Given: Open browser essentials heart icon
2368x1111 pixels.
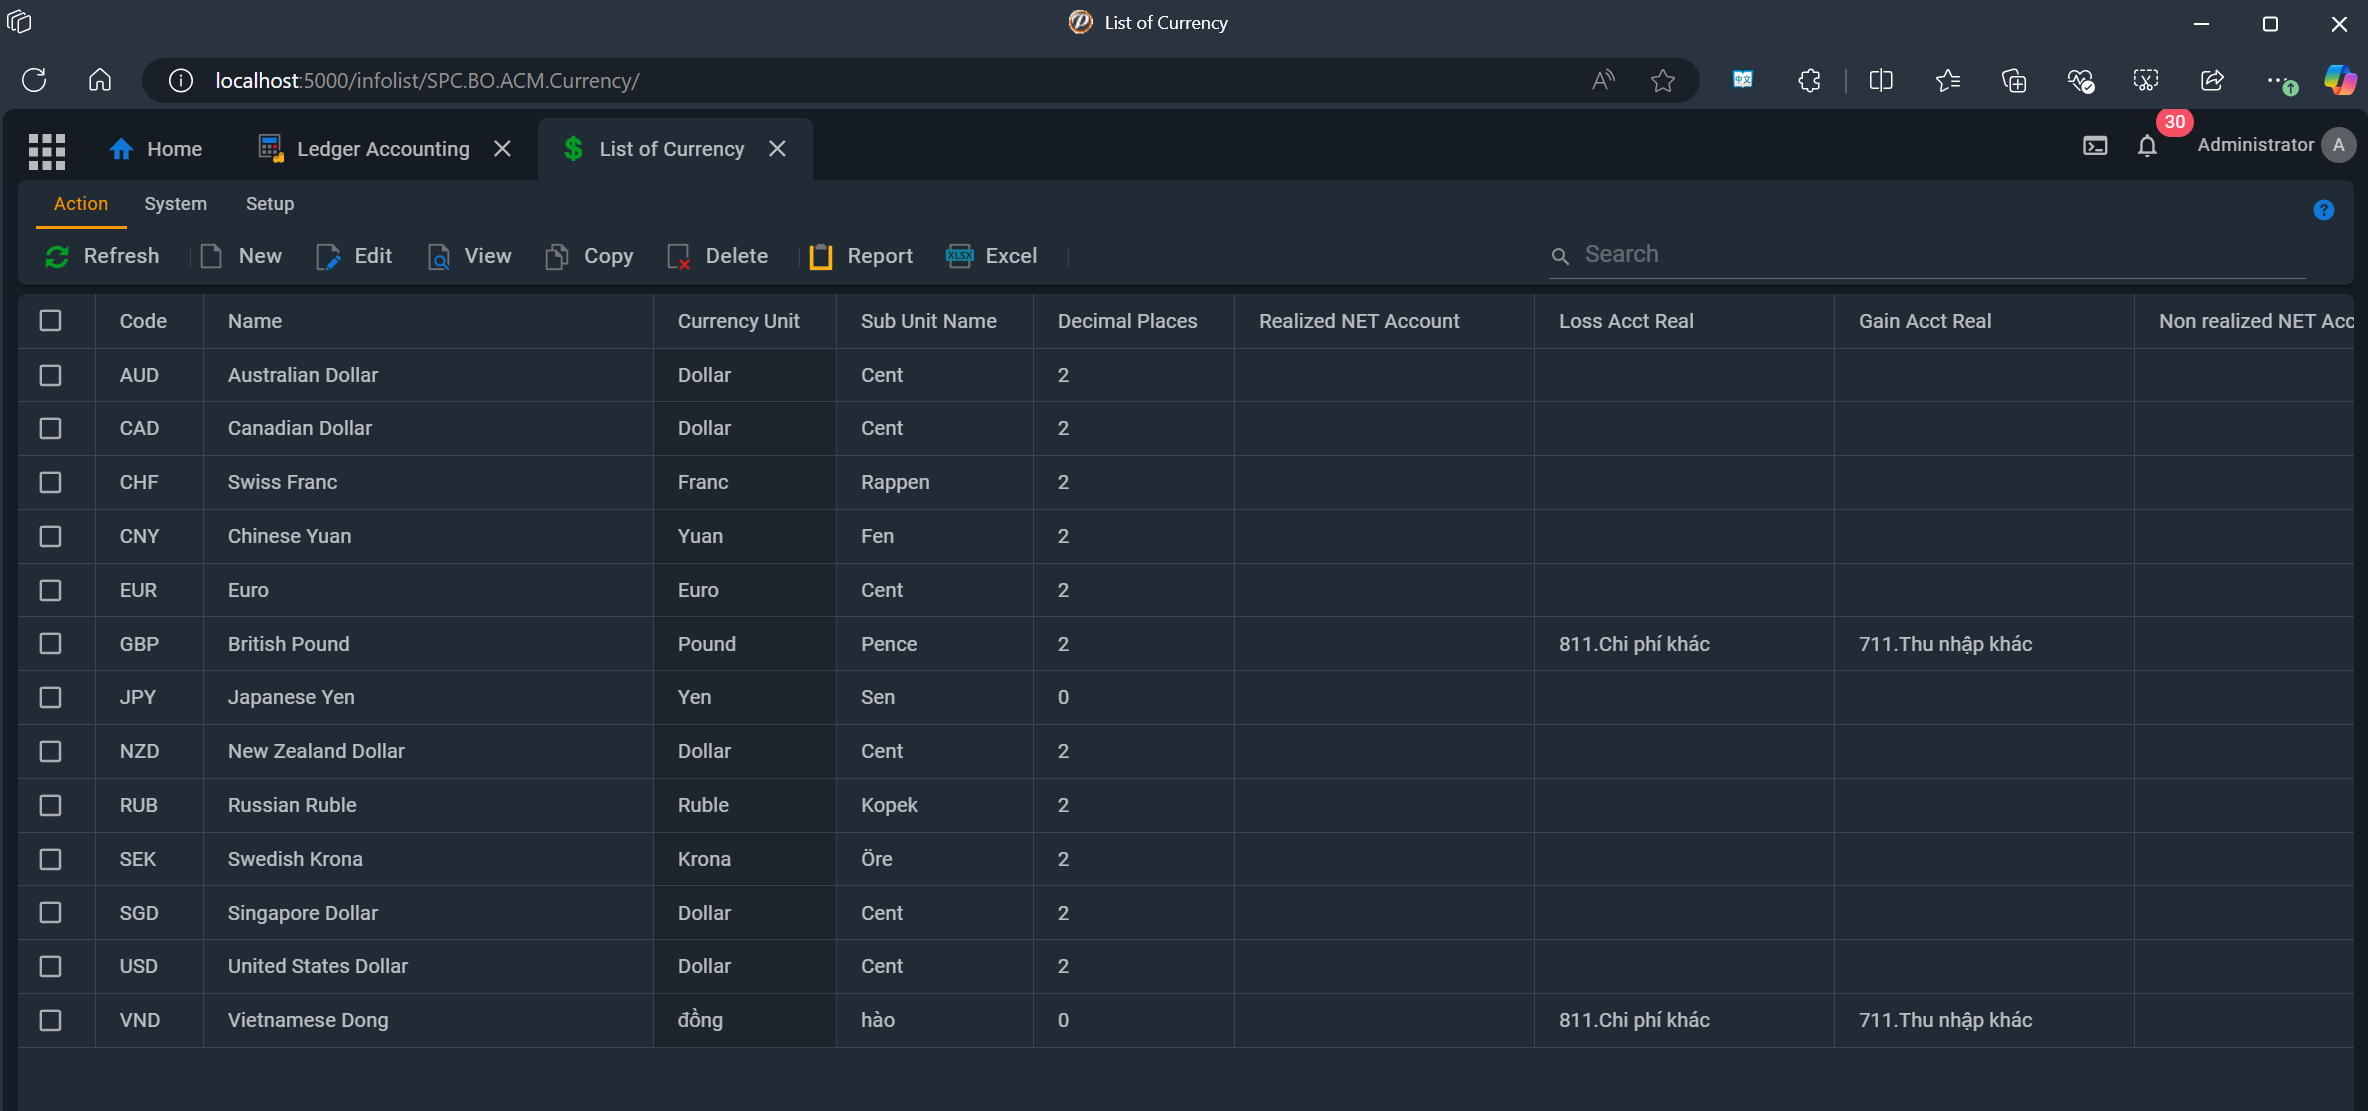Looking at the screenshot, I should [x=2080, y=80].
